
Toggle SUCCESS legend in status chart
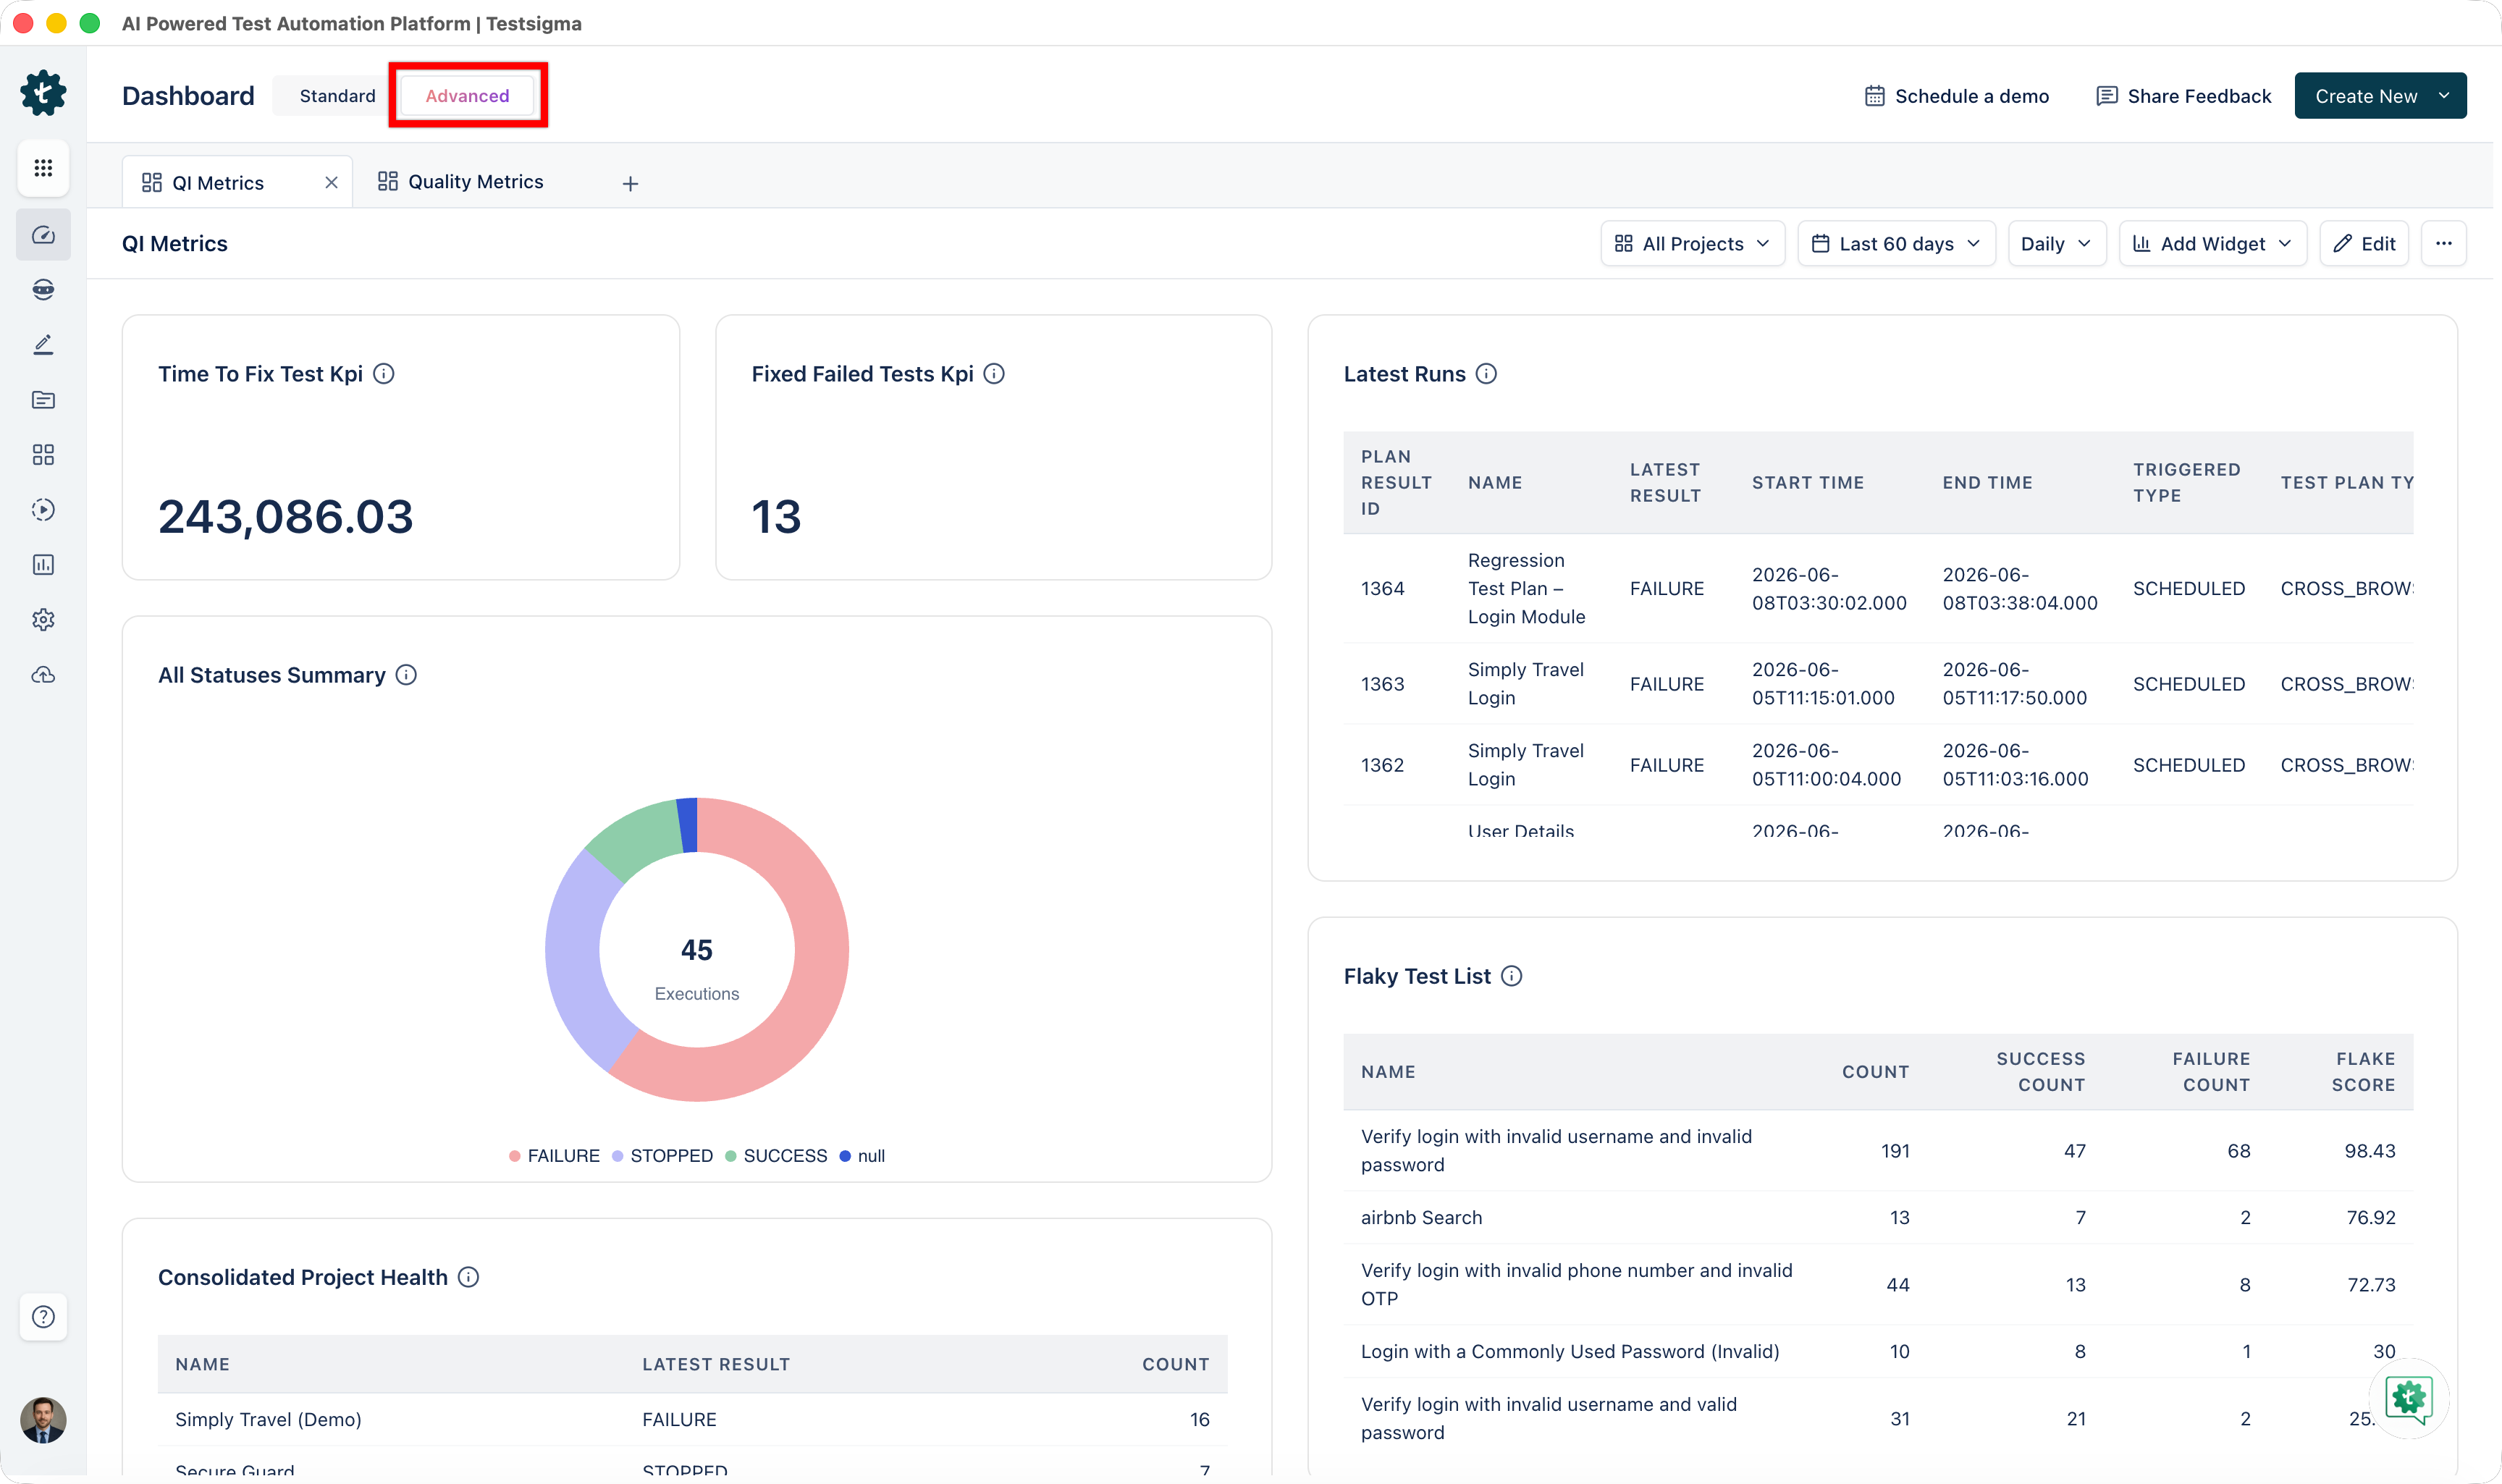coord(776,1156)
